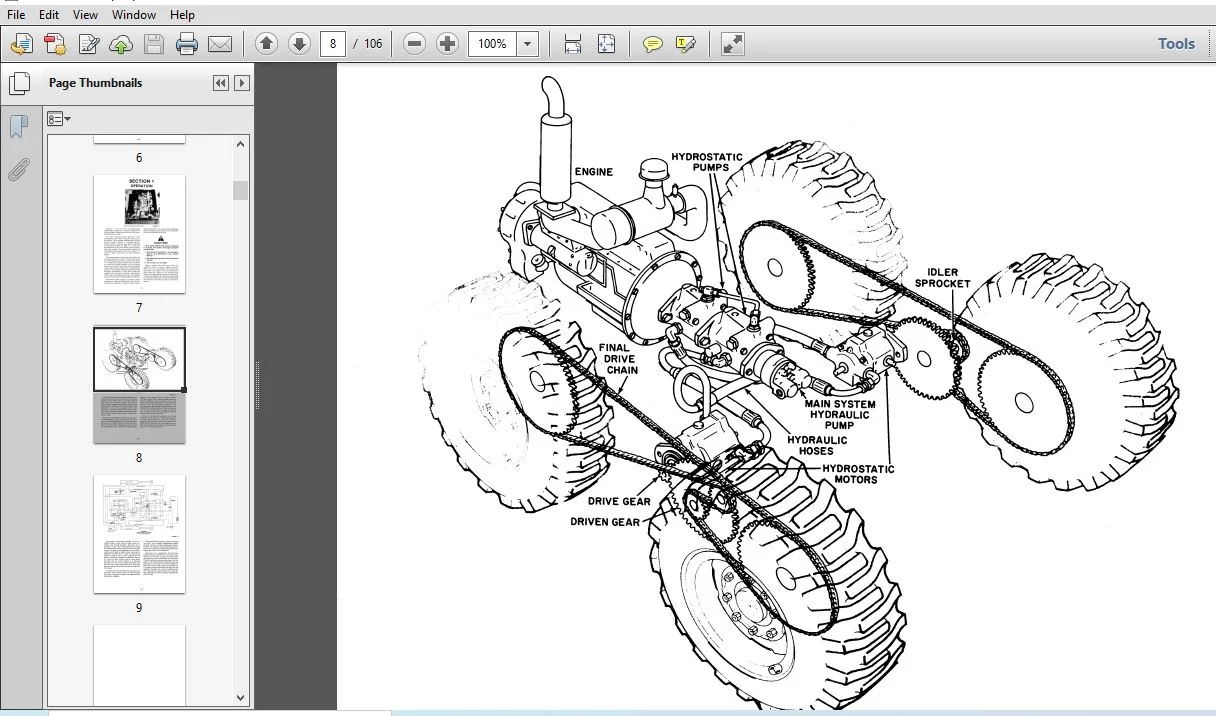
Task: Open the File menu
Action: pos(16,15)
